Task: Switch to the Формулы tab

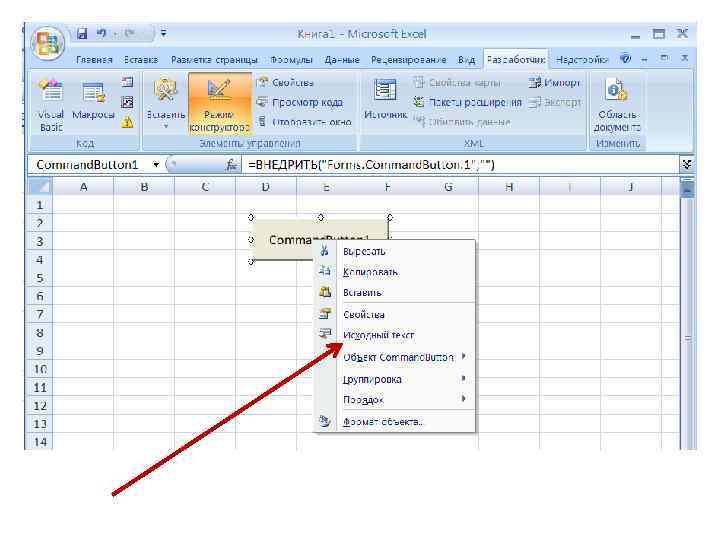Action: (x=291, y=60)
